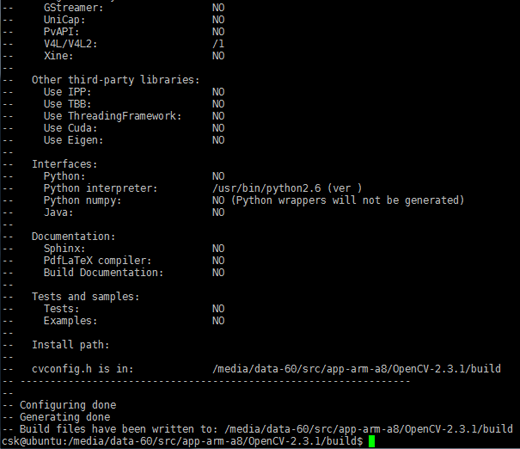The width and height of the screenshot is (520, 449).
Task: Click the 'Build files have been written' line
Action: tap(266, 429)
